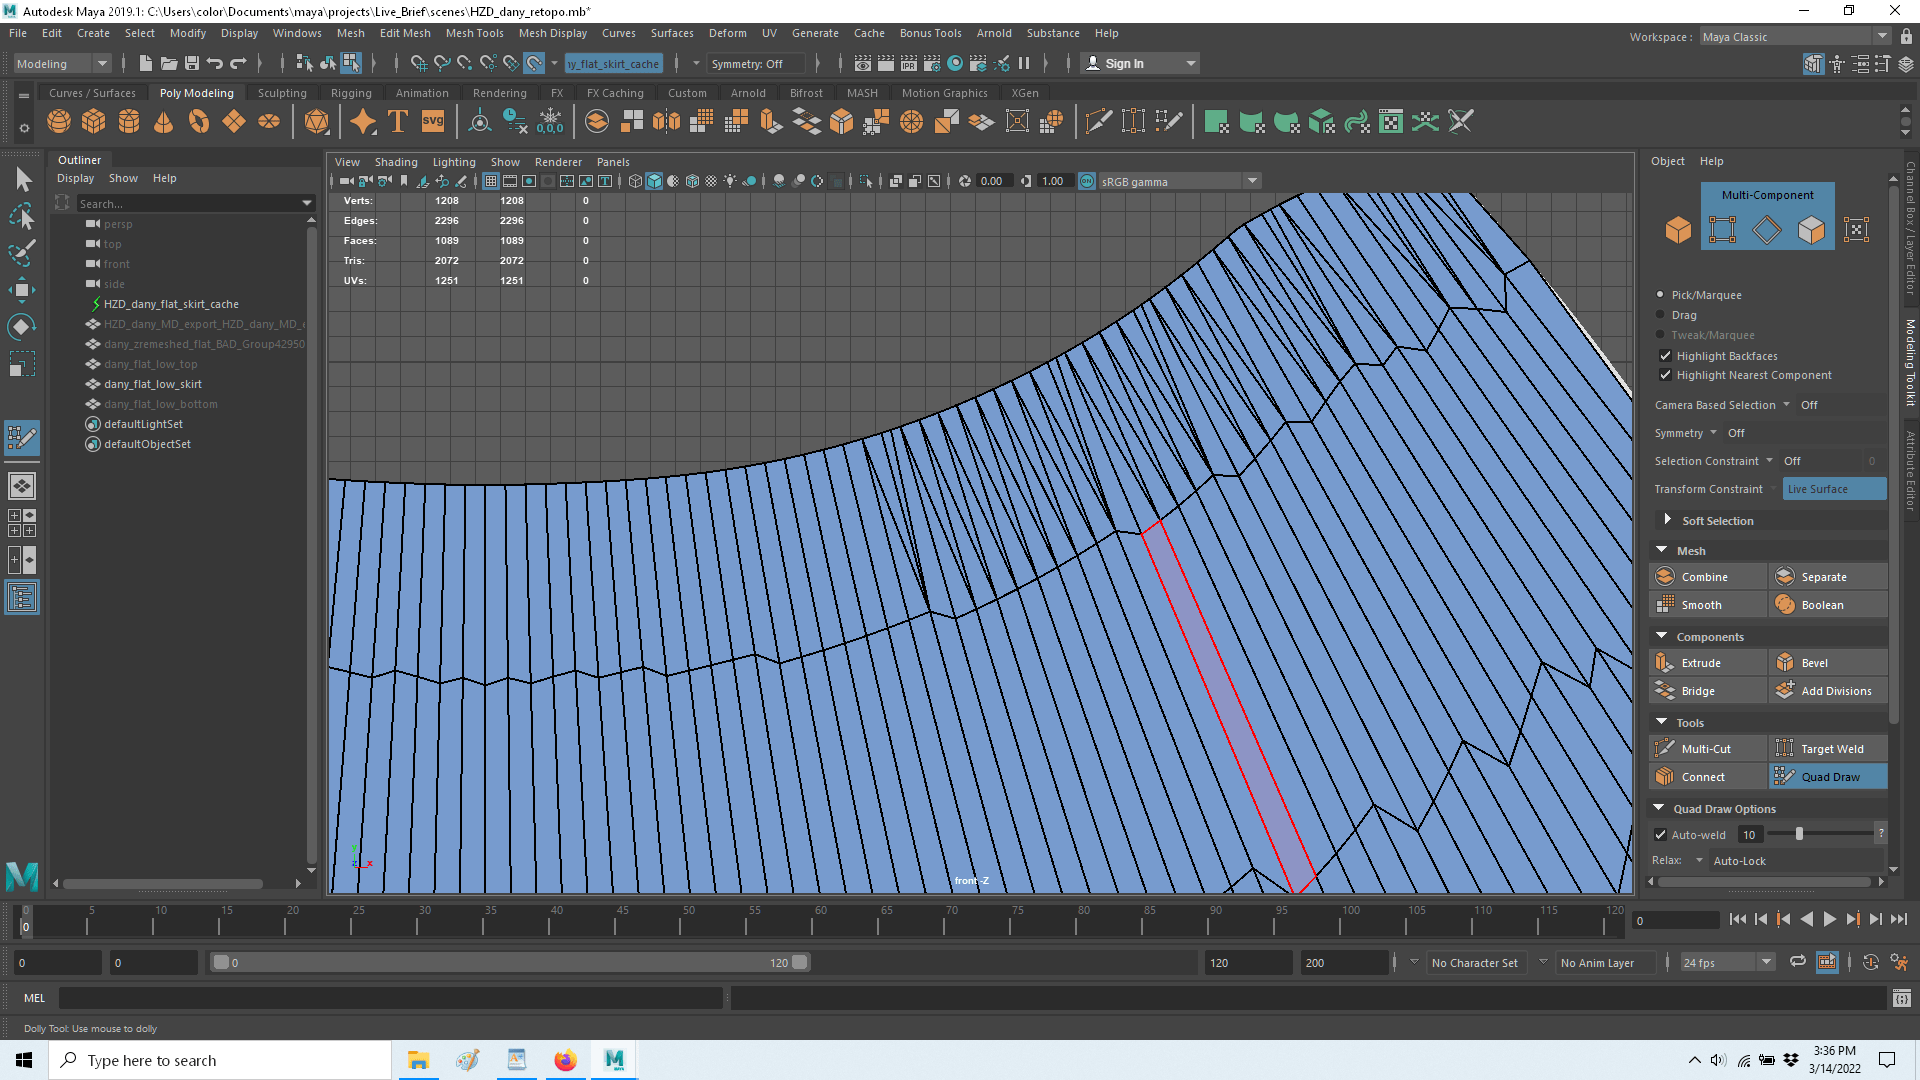1920x1080 pixels.
Task: Select the Drag radio option
Action: pos(1661,315)
